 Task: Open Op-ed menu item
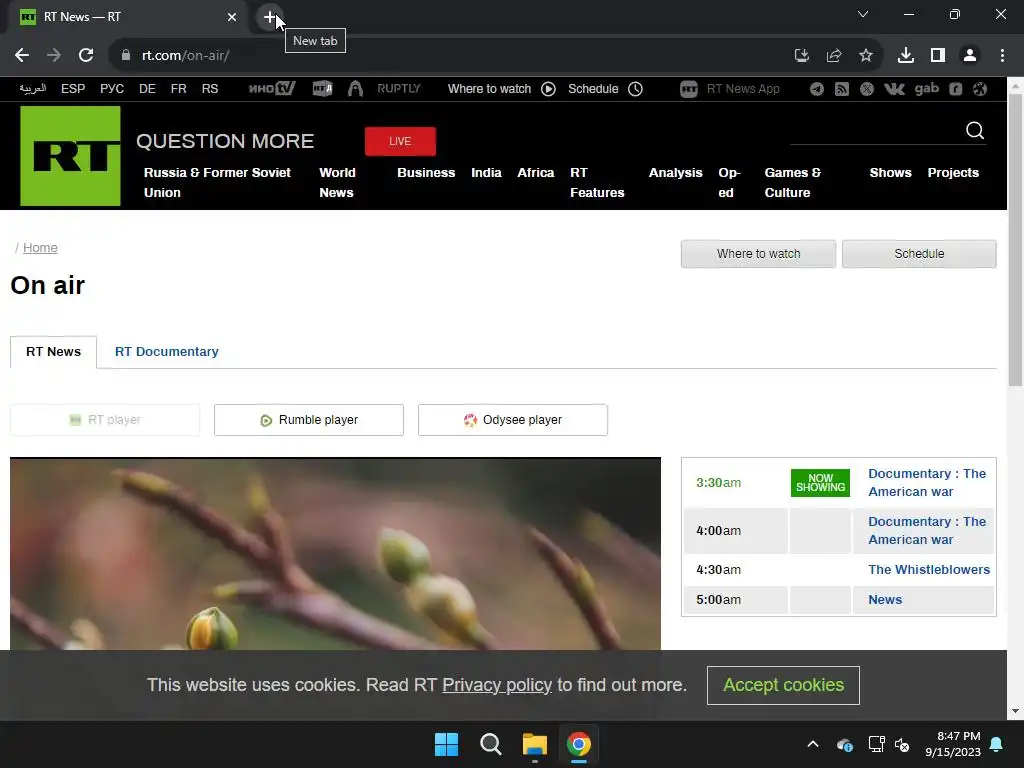[729, 182]
